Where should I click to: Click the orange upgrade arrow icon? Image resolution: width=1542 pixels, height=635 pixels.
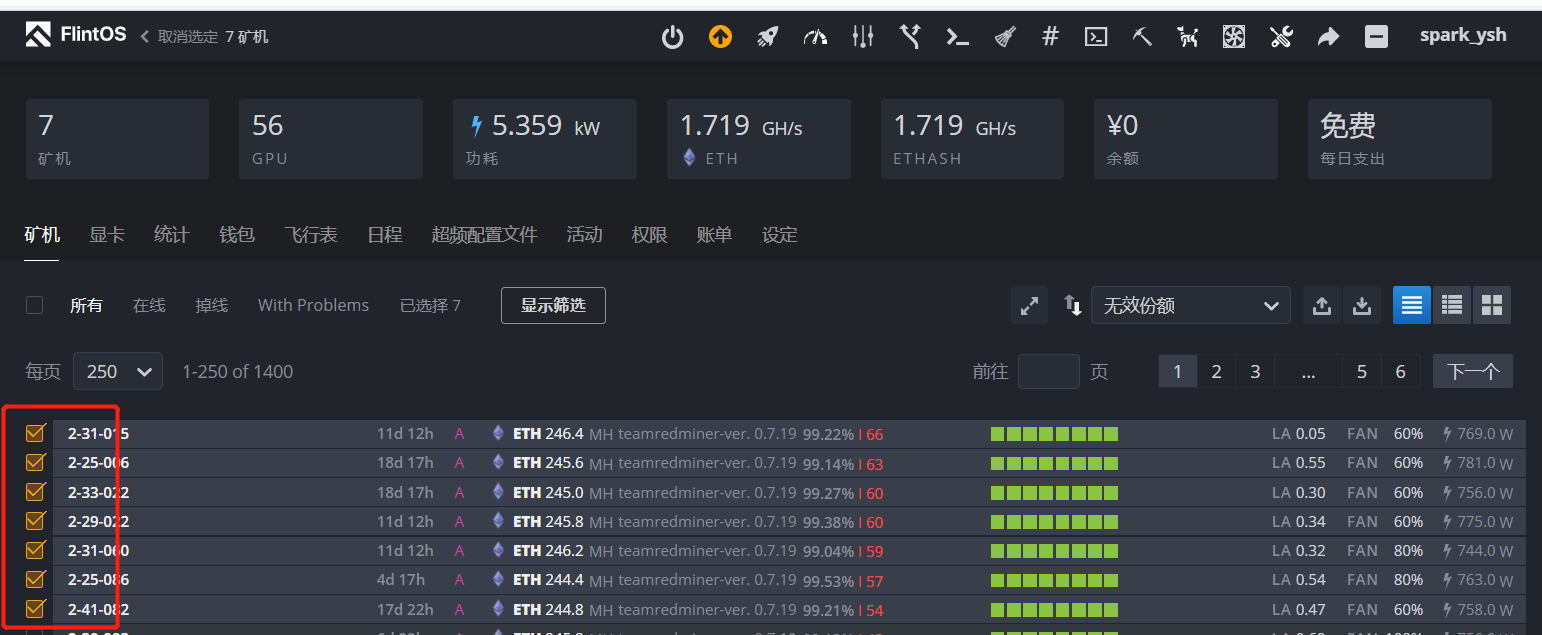(720, 36)
